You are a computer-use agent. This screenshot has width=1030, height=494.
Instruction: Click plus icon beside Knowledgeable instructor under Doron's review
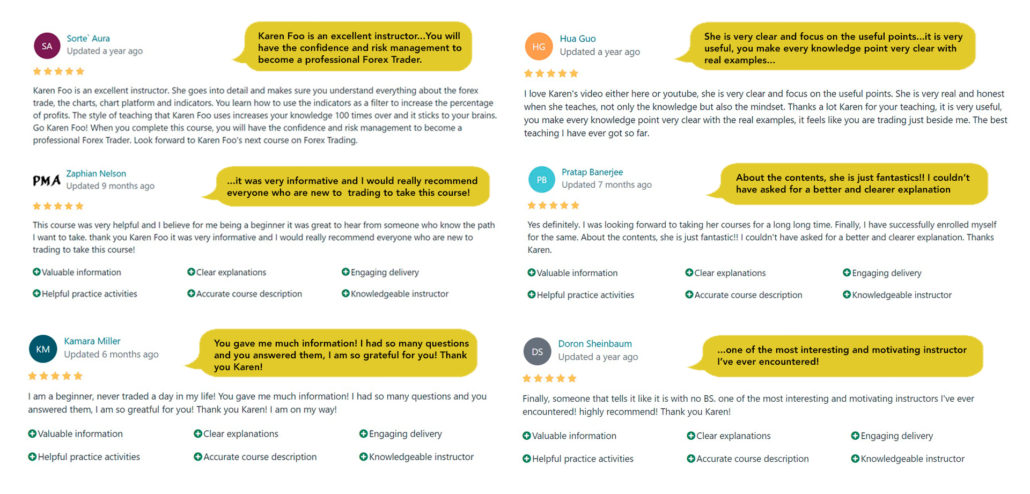[x=855, y=459]
